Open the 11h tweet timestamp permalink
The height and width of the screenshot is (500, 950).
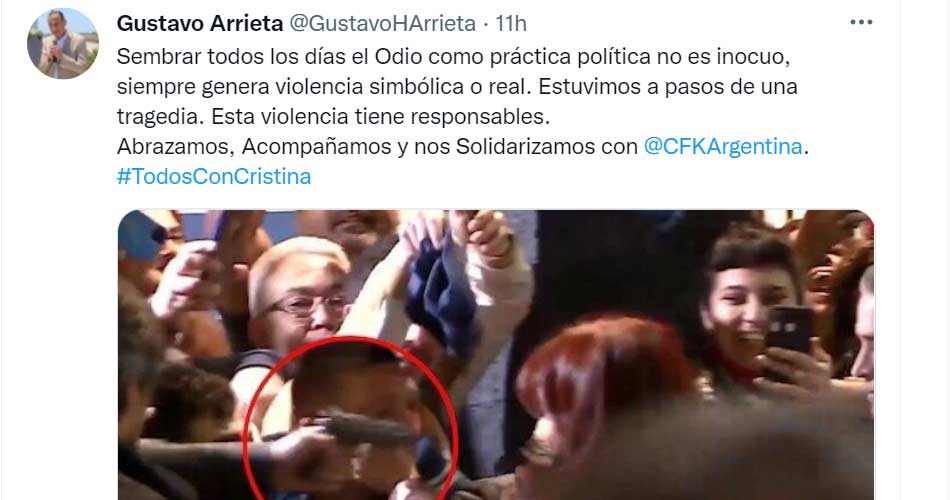pyautogui.click(x=511, y=23)
